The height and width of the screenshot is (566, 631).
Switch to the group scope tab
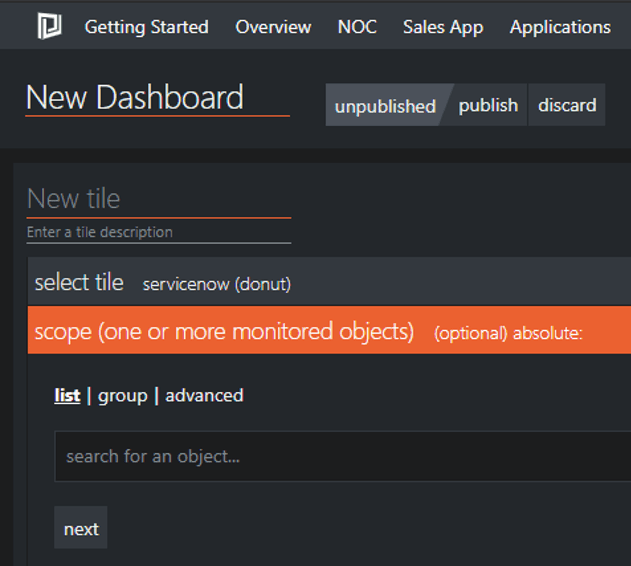click(123, 396)
